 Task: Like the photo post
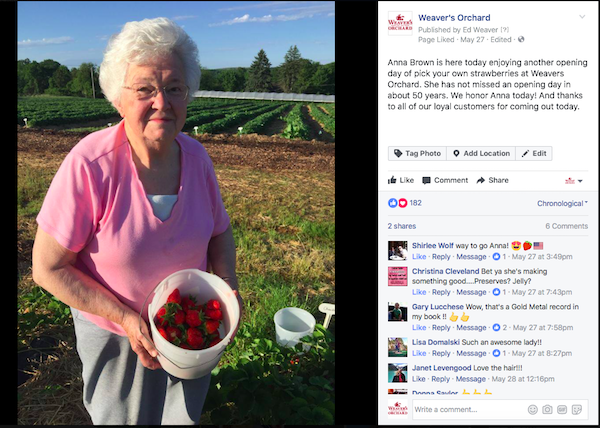coord(401,180)
